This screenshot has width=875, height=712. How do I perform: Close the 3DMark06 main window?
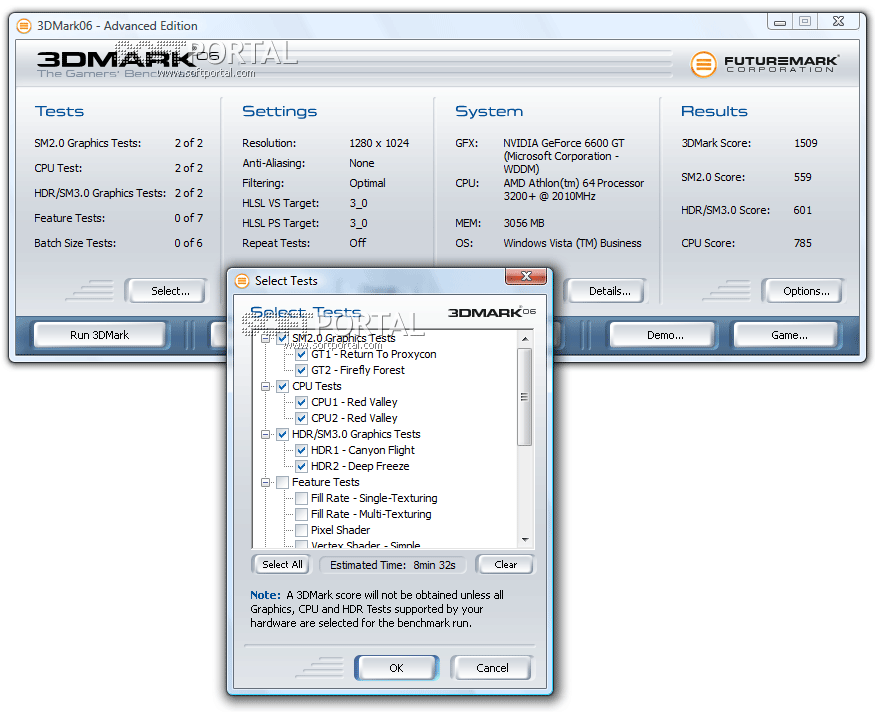coord(838,22)
